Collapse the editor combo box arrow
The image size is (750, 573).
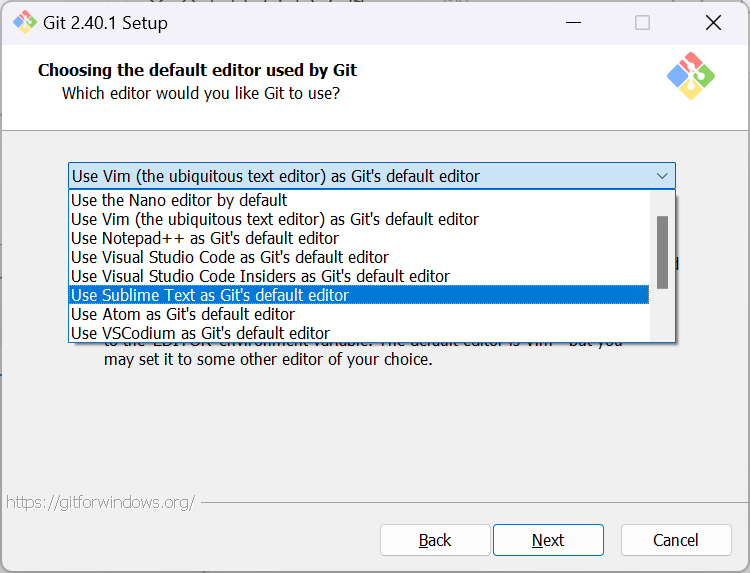coord(662,176)
